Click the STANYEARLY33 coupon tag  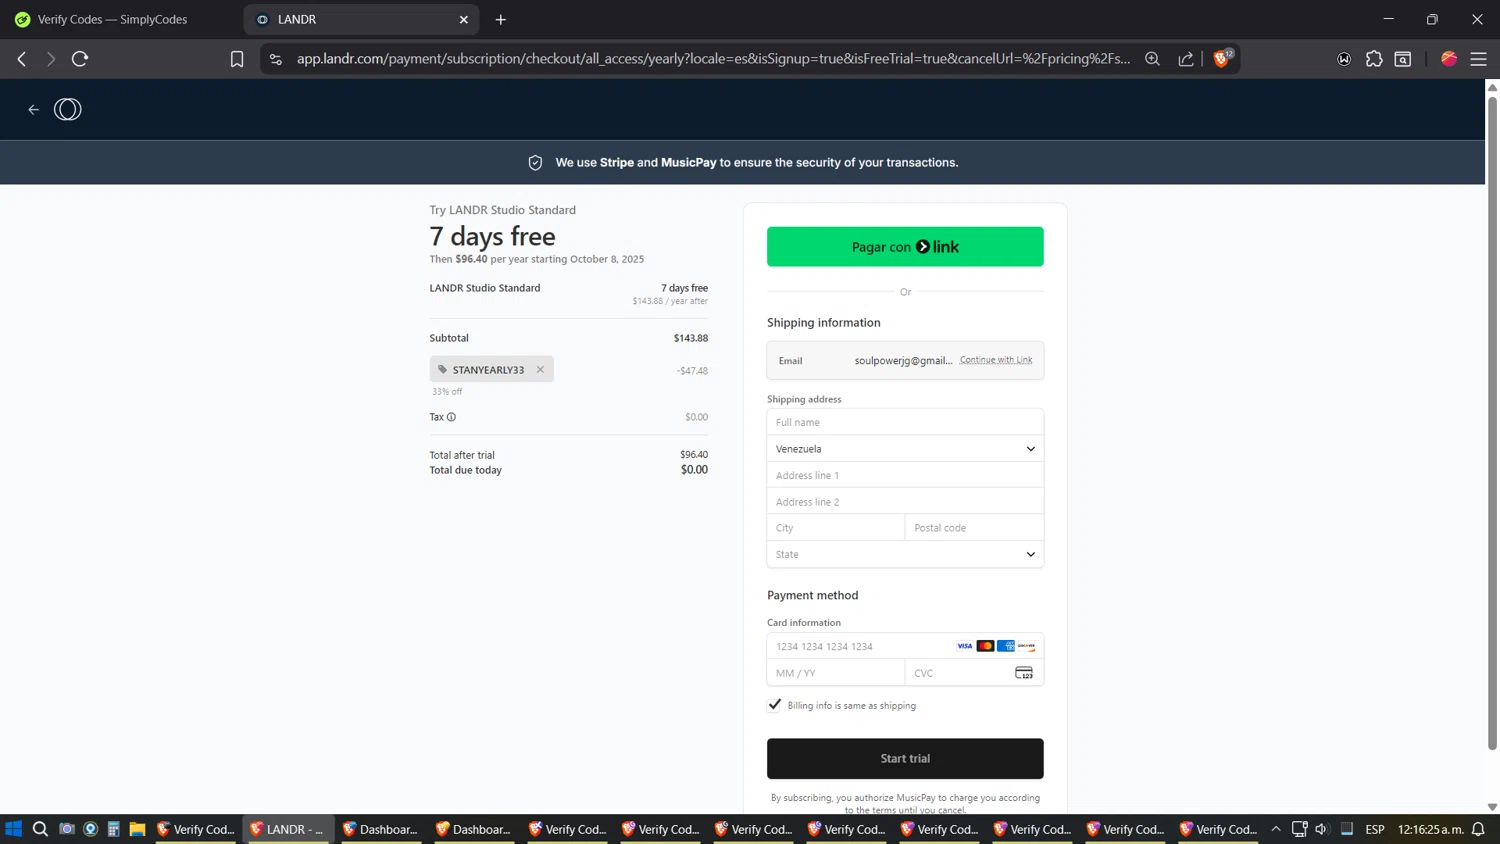[x=492, y=369]
